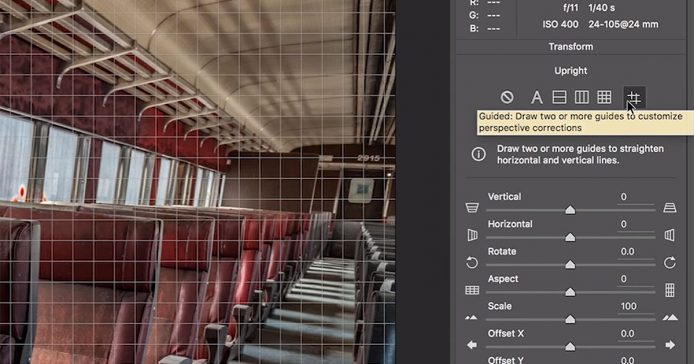Click the 1/40 s shutter speed readout
694x364 pixels.
point(601,8)
